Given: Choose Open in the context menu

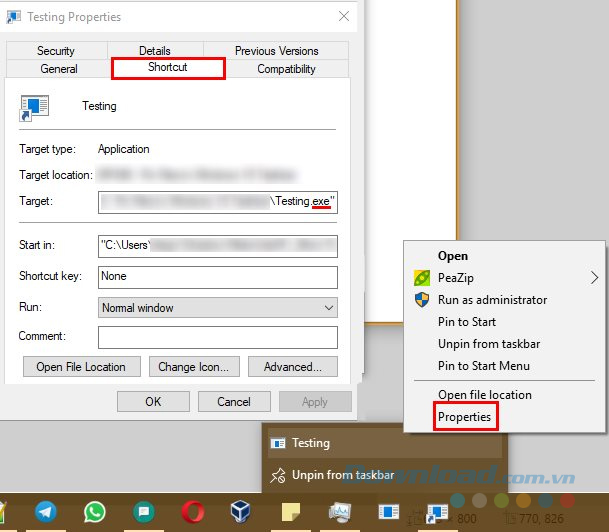Looking at the screenshot, I should pyautogui.click(x=452, y=256).
